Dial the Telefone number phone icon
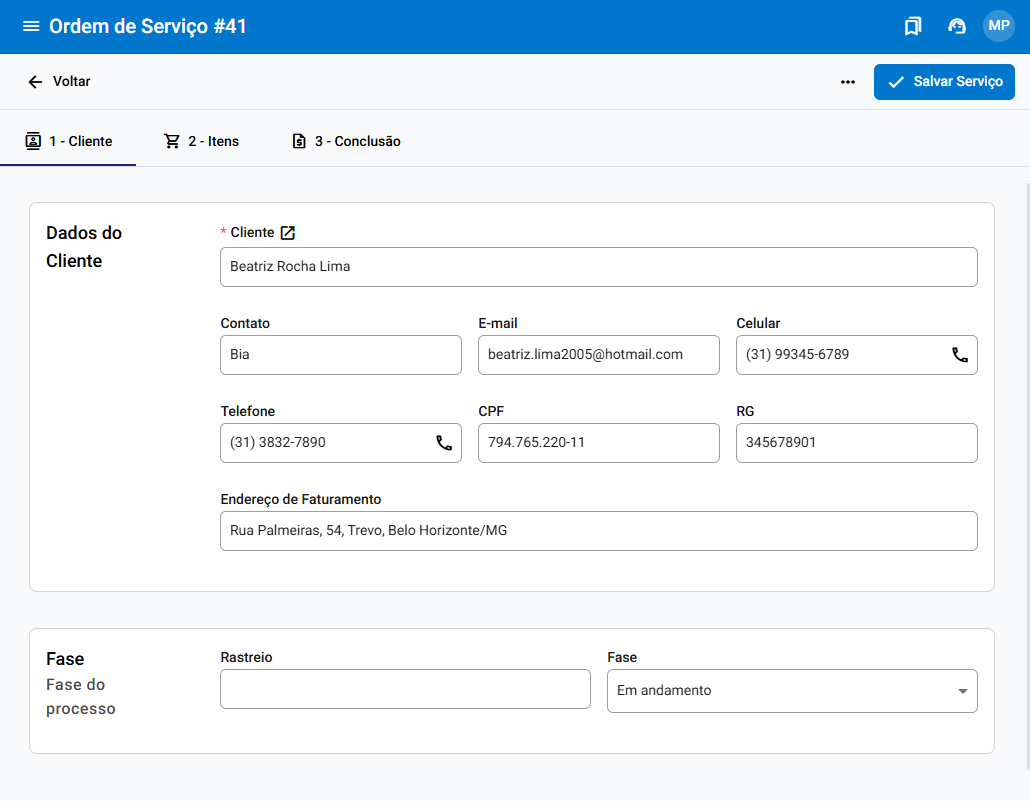This screenshot has width=1030, height=801. click(x=444, y=443)
